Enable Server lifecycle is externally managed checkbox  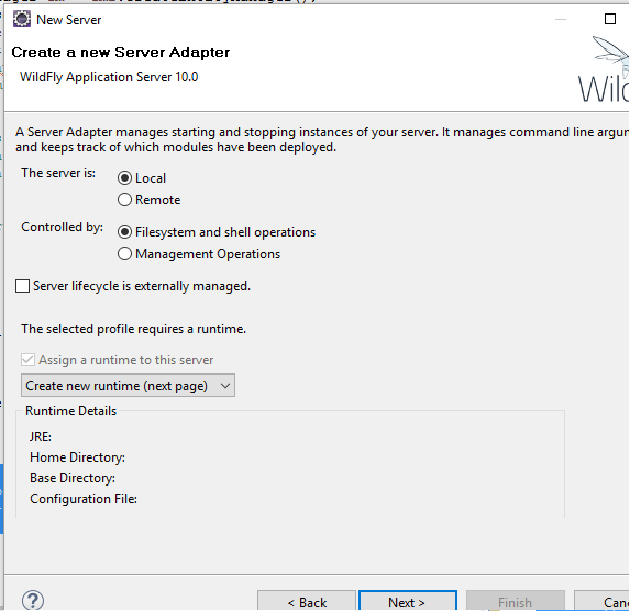click(22, 286)
